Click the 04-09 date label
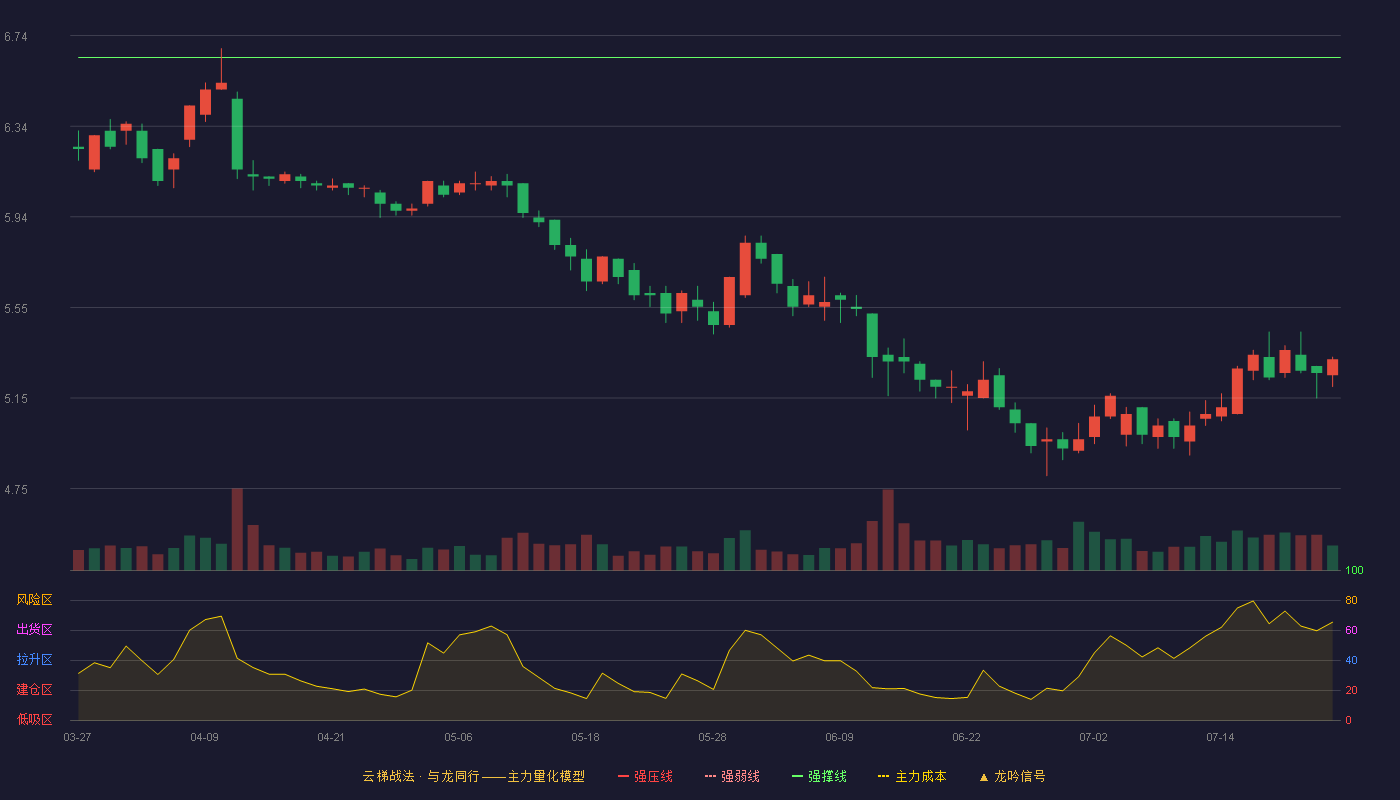This screenshot has height=800, width=1400. click(204, 737)
